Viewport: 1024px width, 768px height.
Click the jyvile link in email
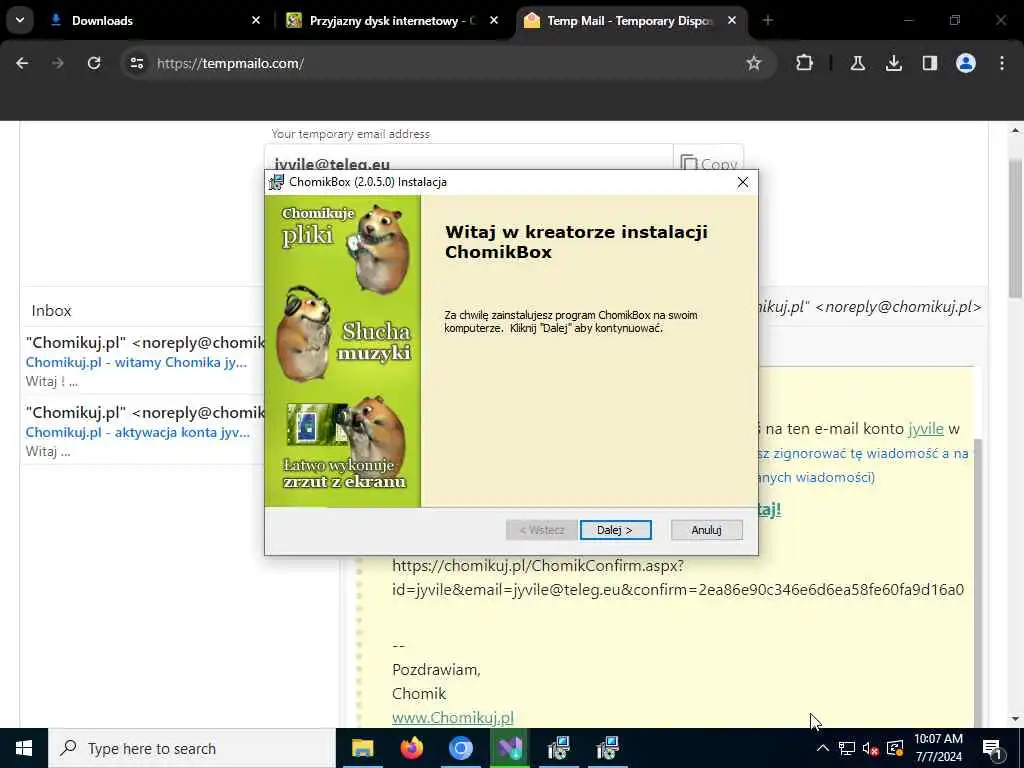925,429
